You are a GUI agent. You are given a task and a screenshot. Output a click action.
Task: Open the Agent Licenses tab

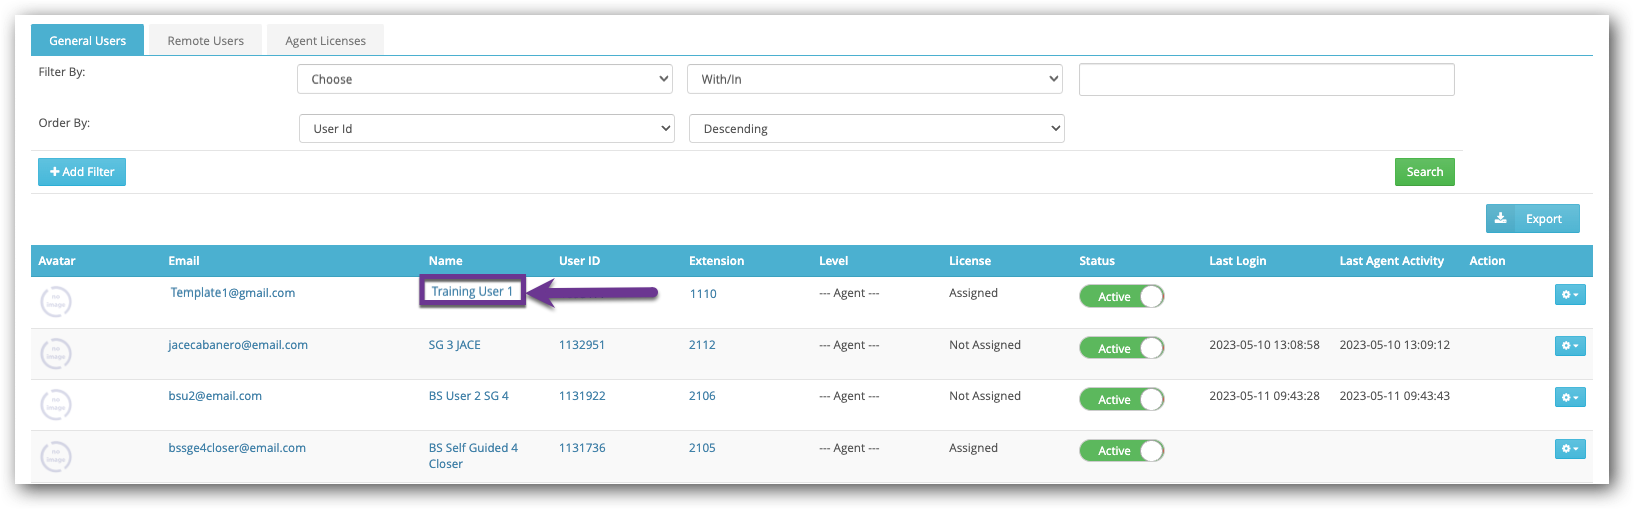[325, 41]
